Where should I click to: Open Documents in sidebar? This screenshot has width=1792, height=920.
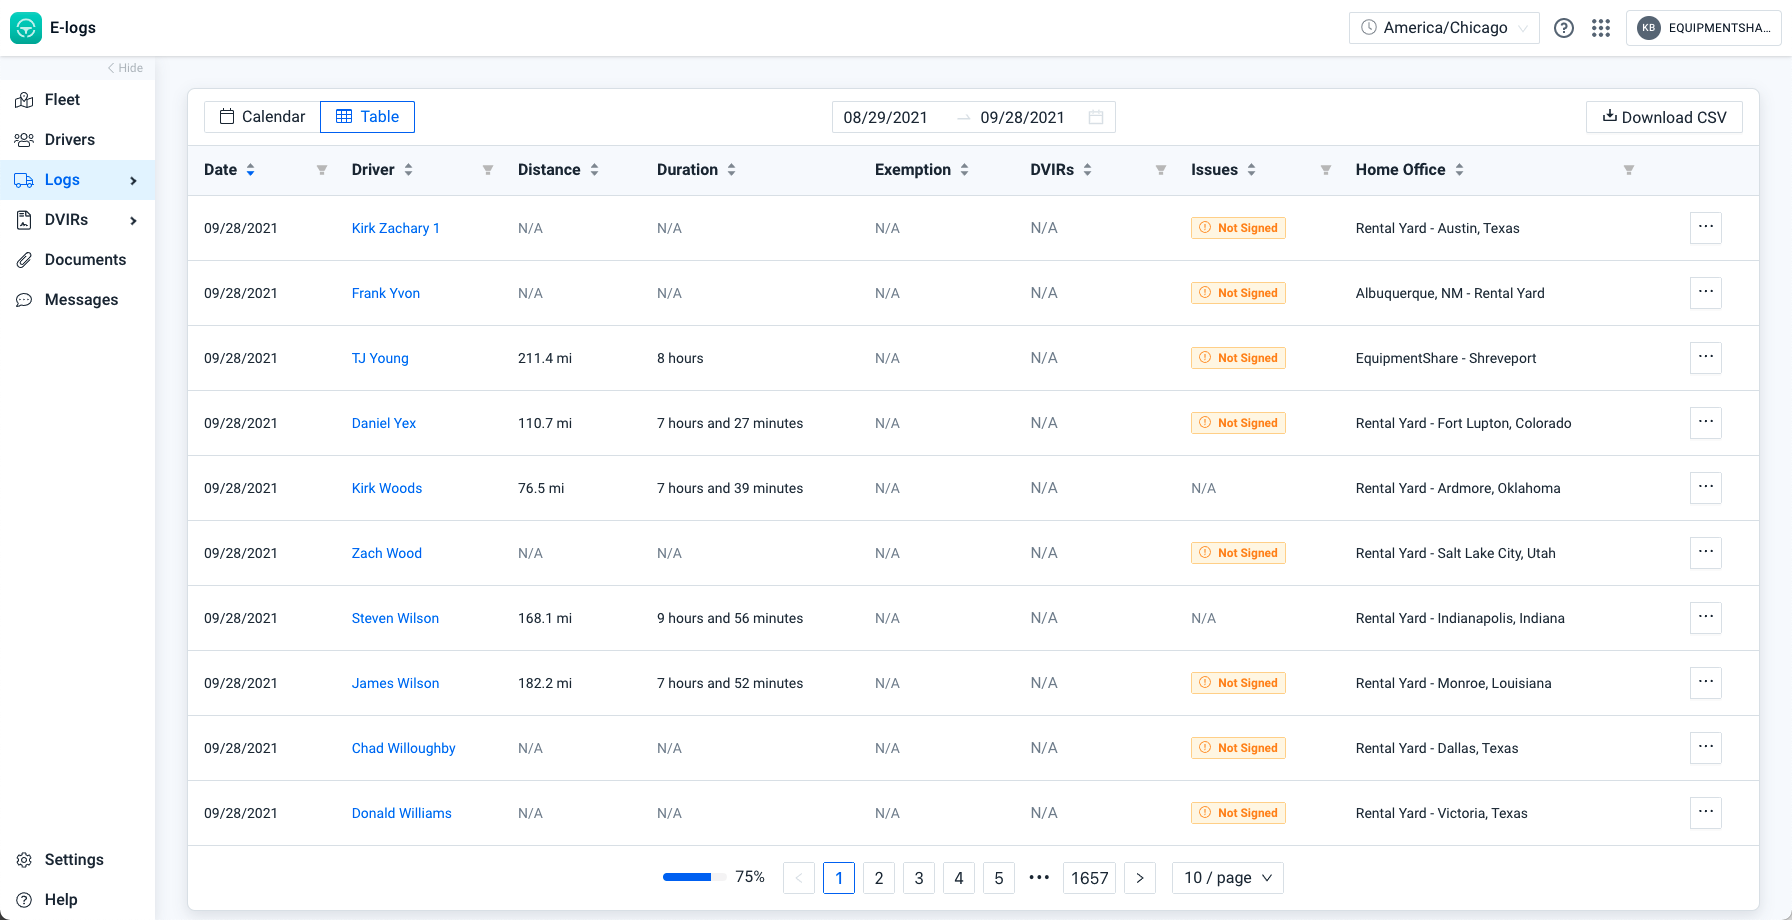coord(77,260)
